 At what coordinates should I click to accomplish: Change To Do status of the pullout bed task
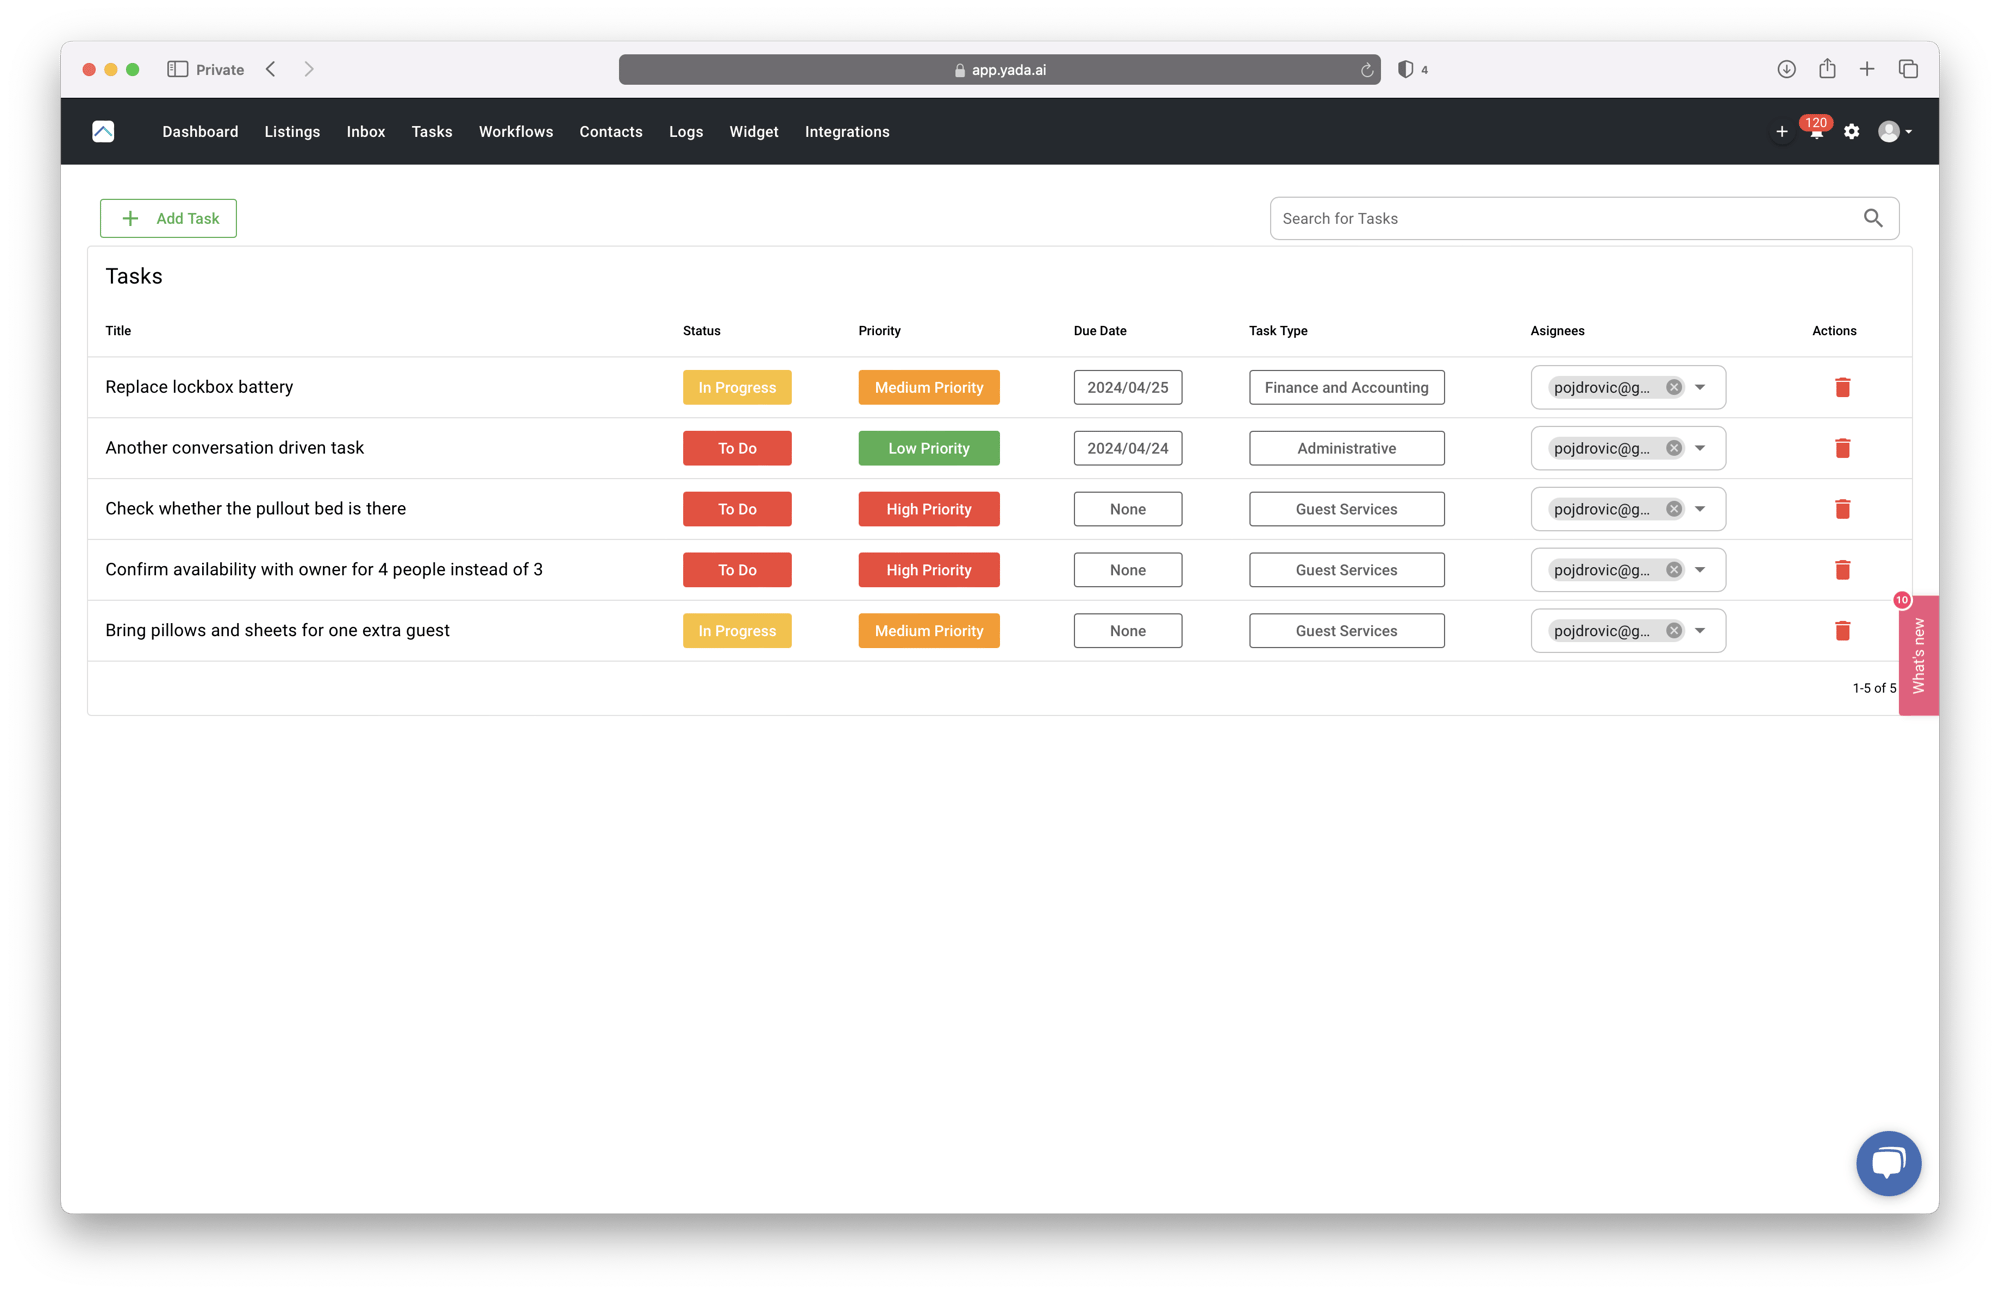[x=737, y=509]
